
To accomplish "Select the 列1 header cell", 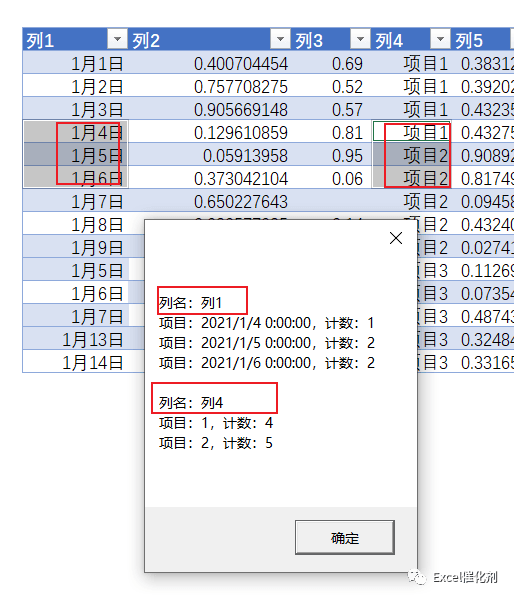I will tap(75, 39).
